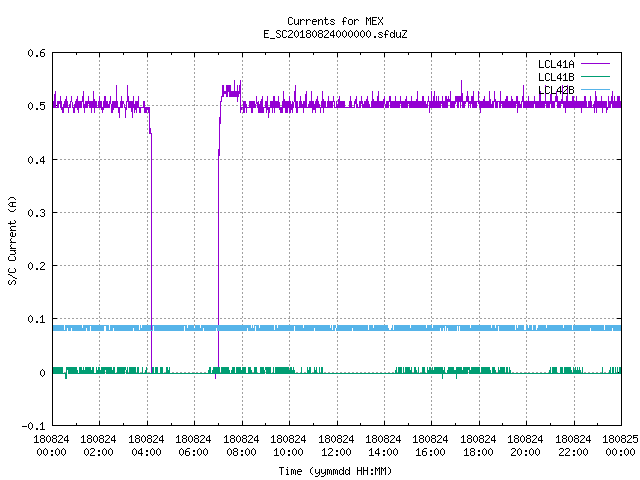Click the x-axis tick '180824 08:00'
Image resolution: width=640 pixels, height=480 pixels.
pos(241,446)
